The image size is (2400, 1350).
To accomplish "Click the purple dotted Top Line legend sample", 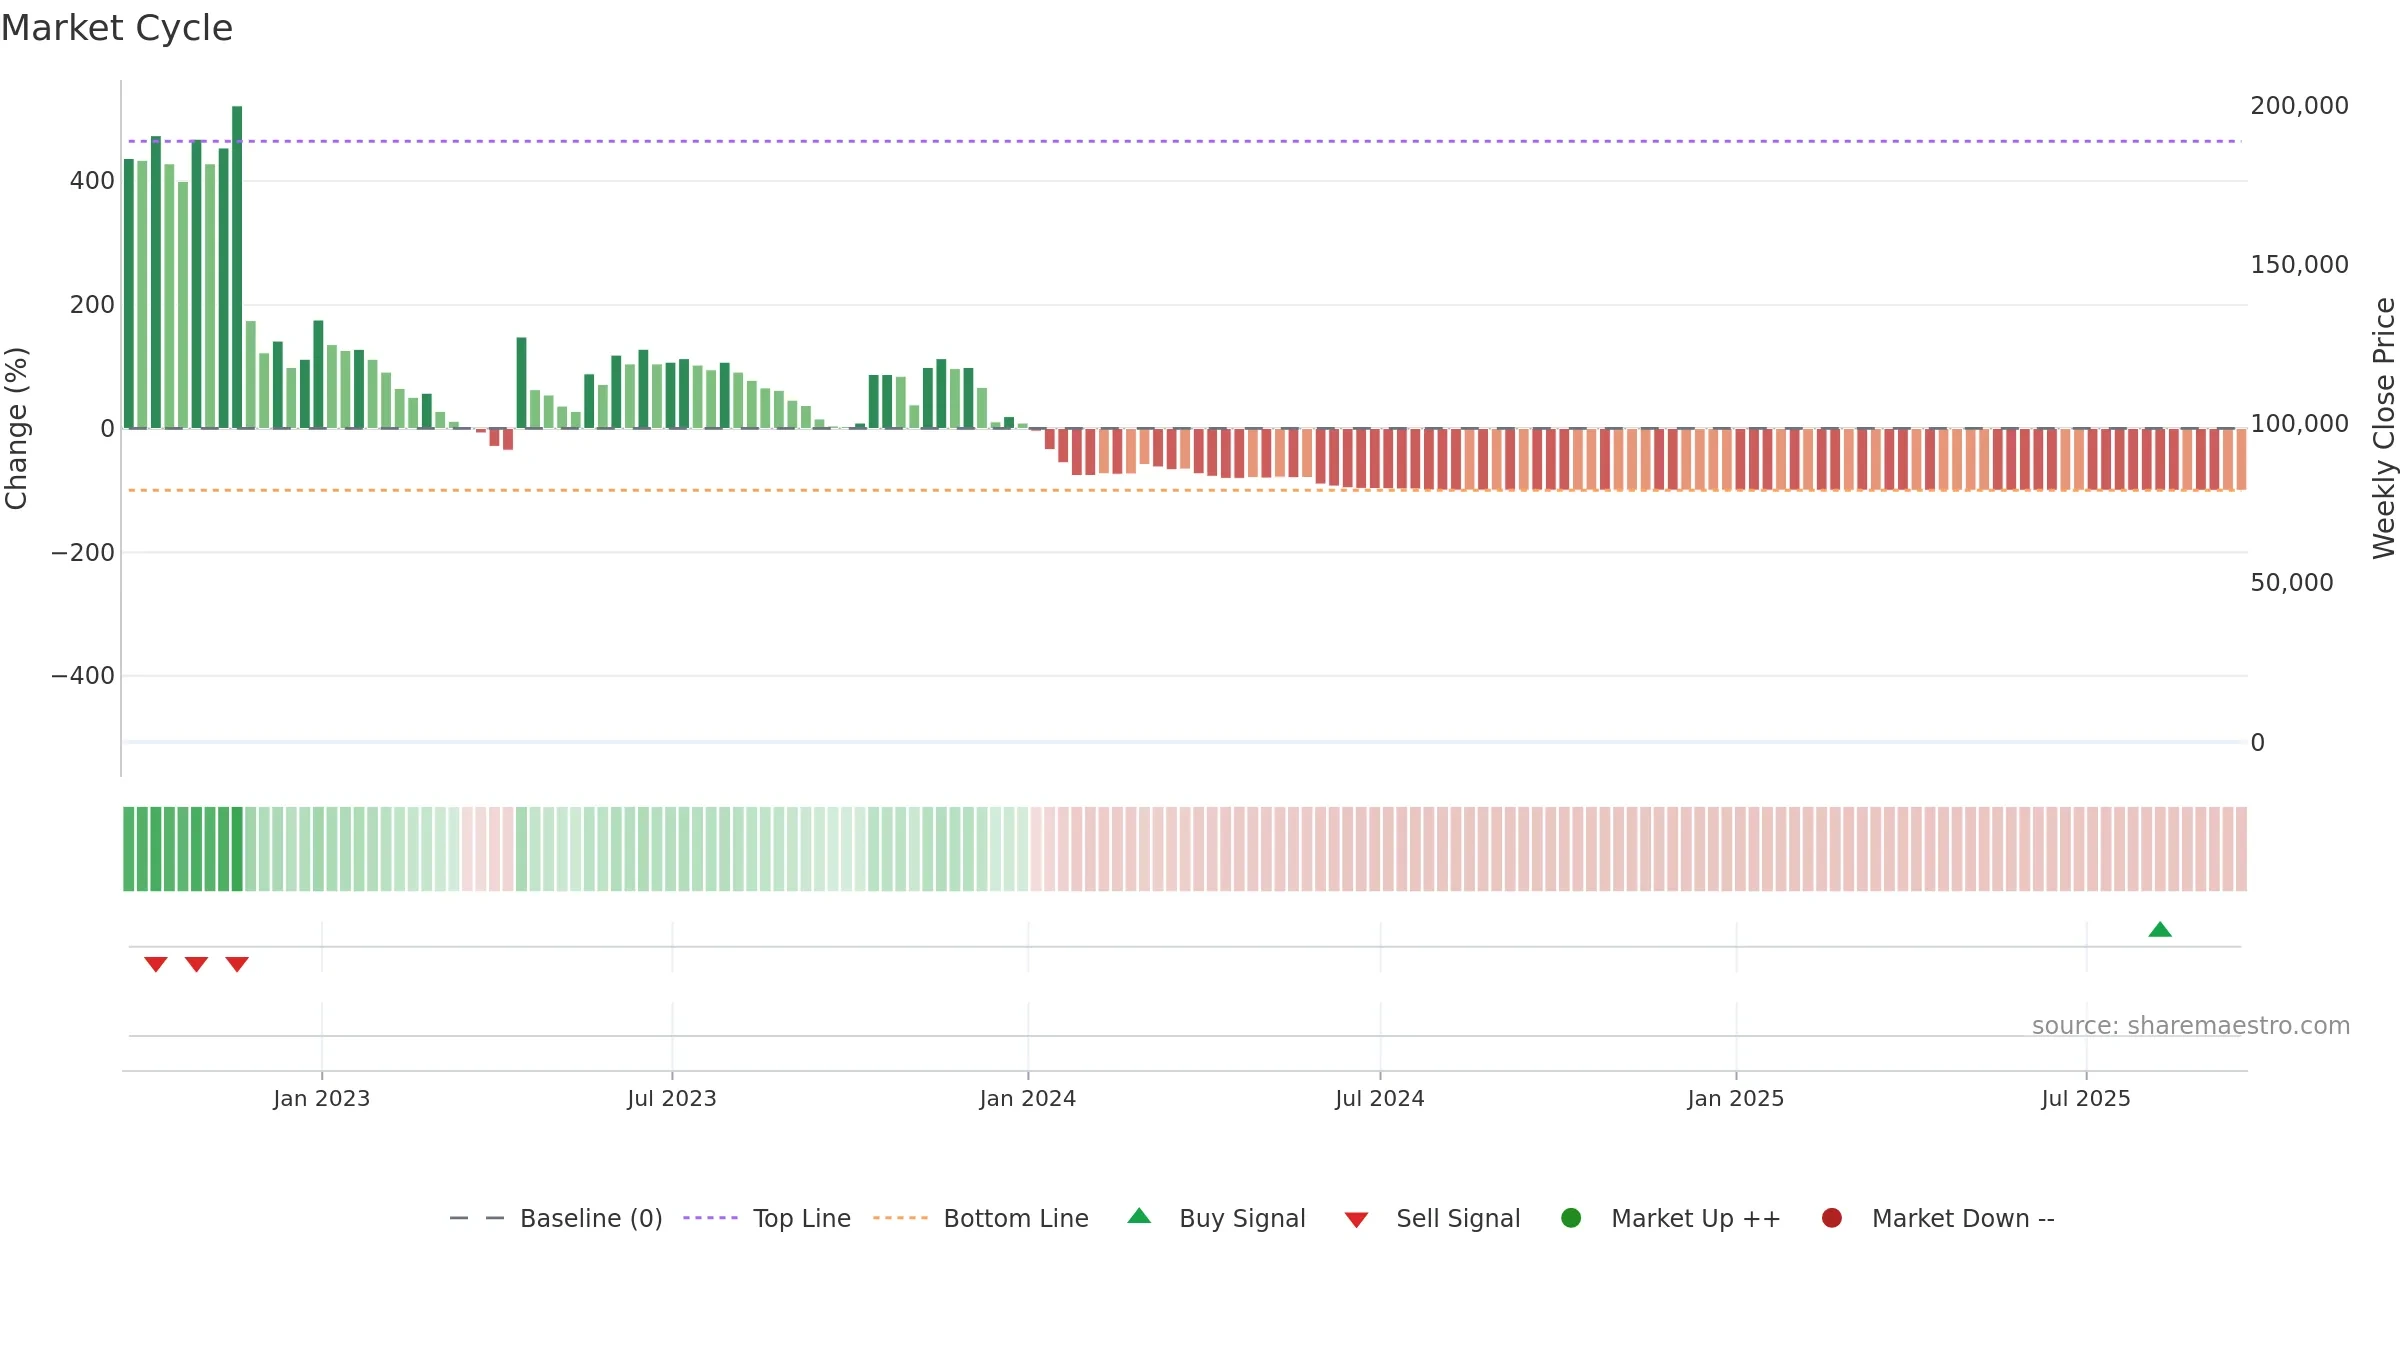I will tap(710, 1218).
